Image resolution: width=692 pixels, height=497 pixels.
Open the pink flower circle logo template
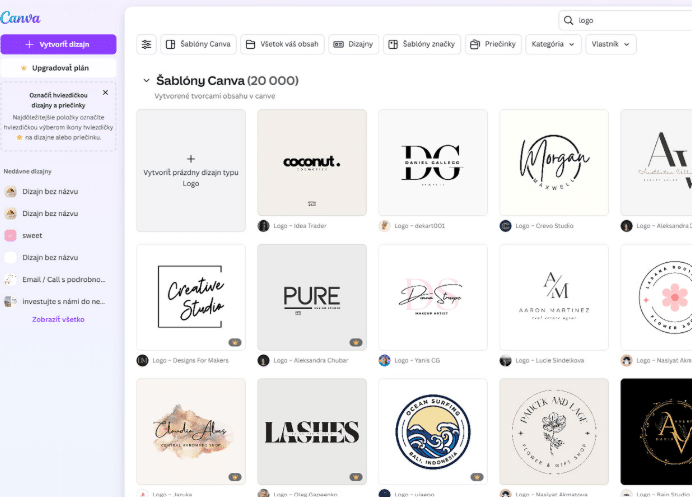pyautogui.click(x=656, y=297)
